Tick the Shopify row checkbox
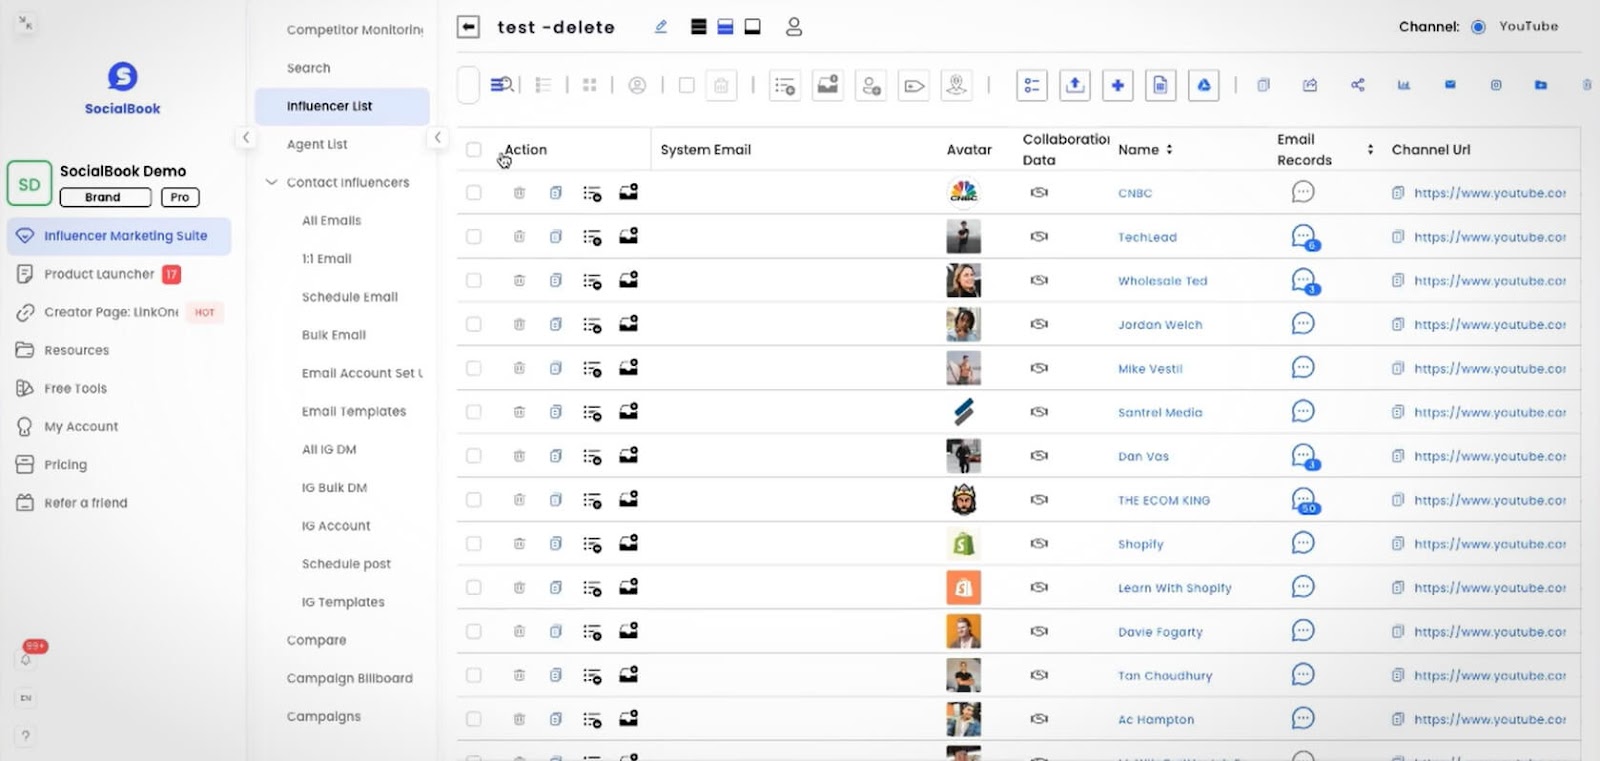Viewport: 1600px width, 761px height. pos(474,544)
